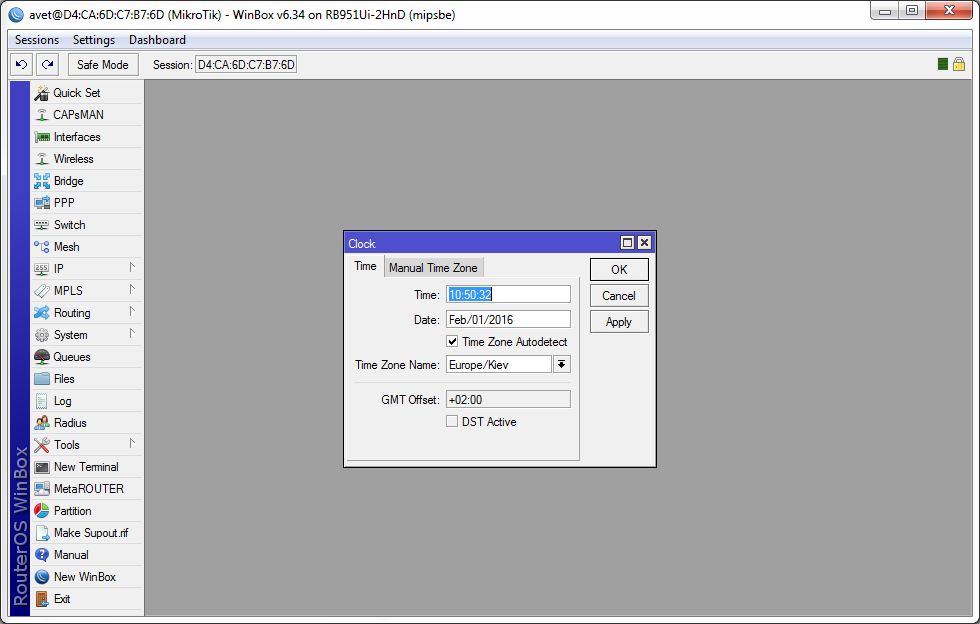Click into the Date input field
The height and width of the screenshot is (624, 980).
pos(508,320)
